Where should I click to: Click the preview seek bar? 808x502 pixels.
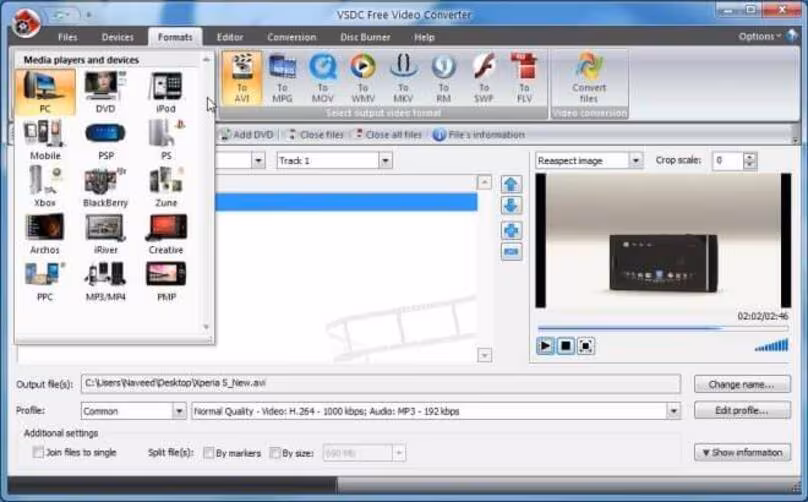coord(663,328)
